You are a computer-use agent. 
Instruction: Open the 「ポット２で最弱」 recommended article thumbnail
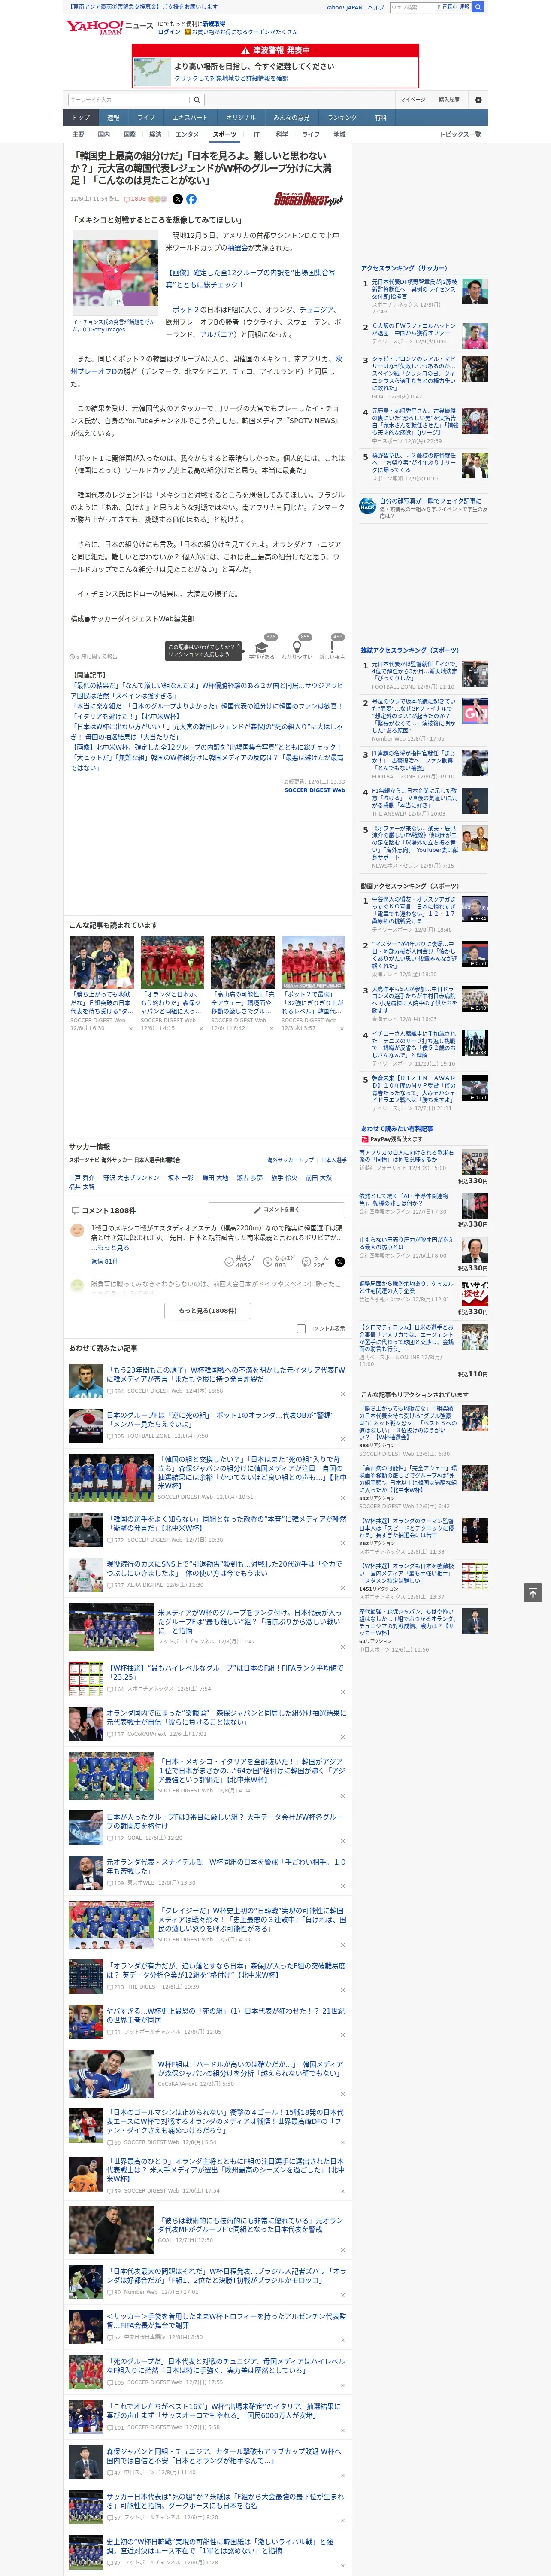(313, 962)
